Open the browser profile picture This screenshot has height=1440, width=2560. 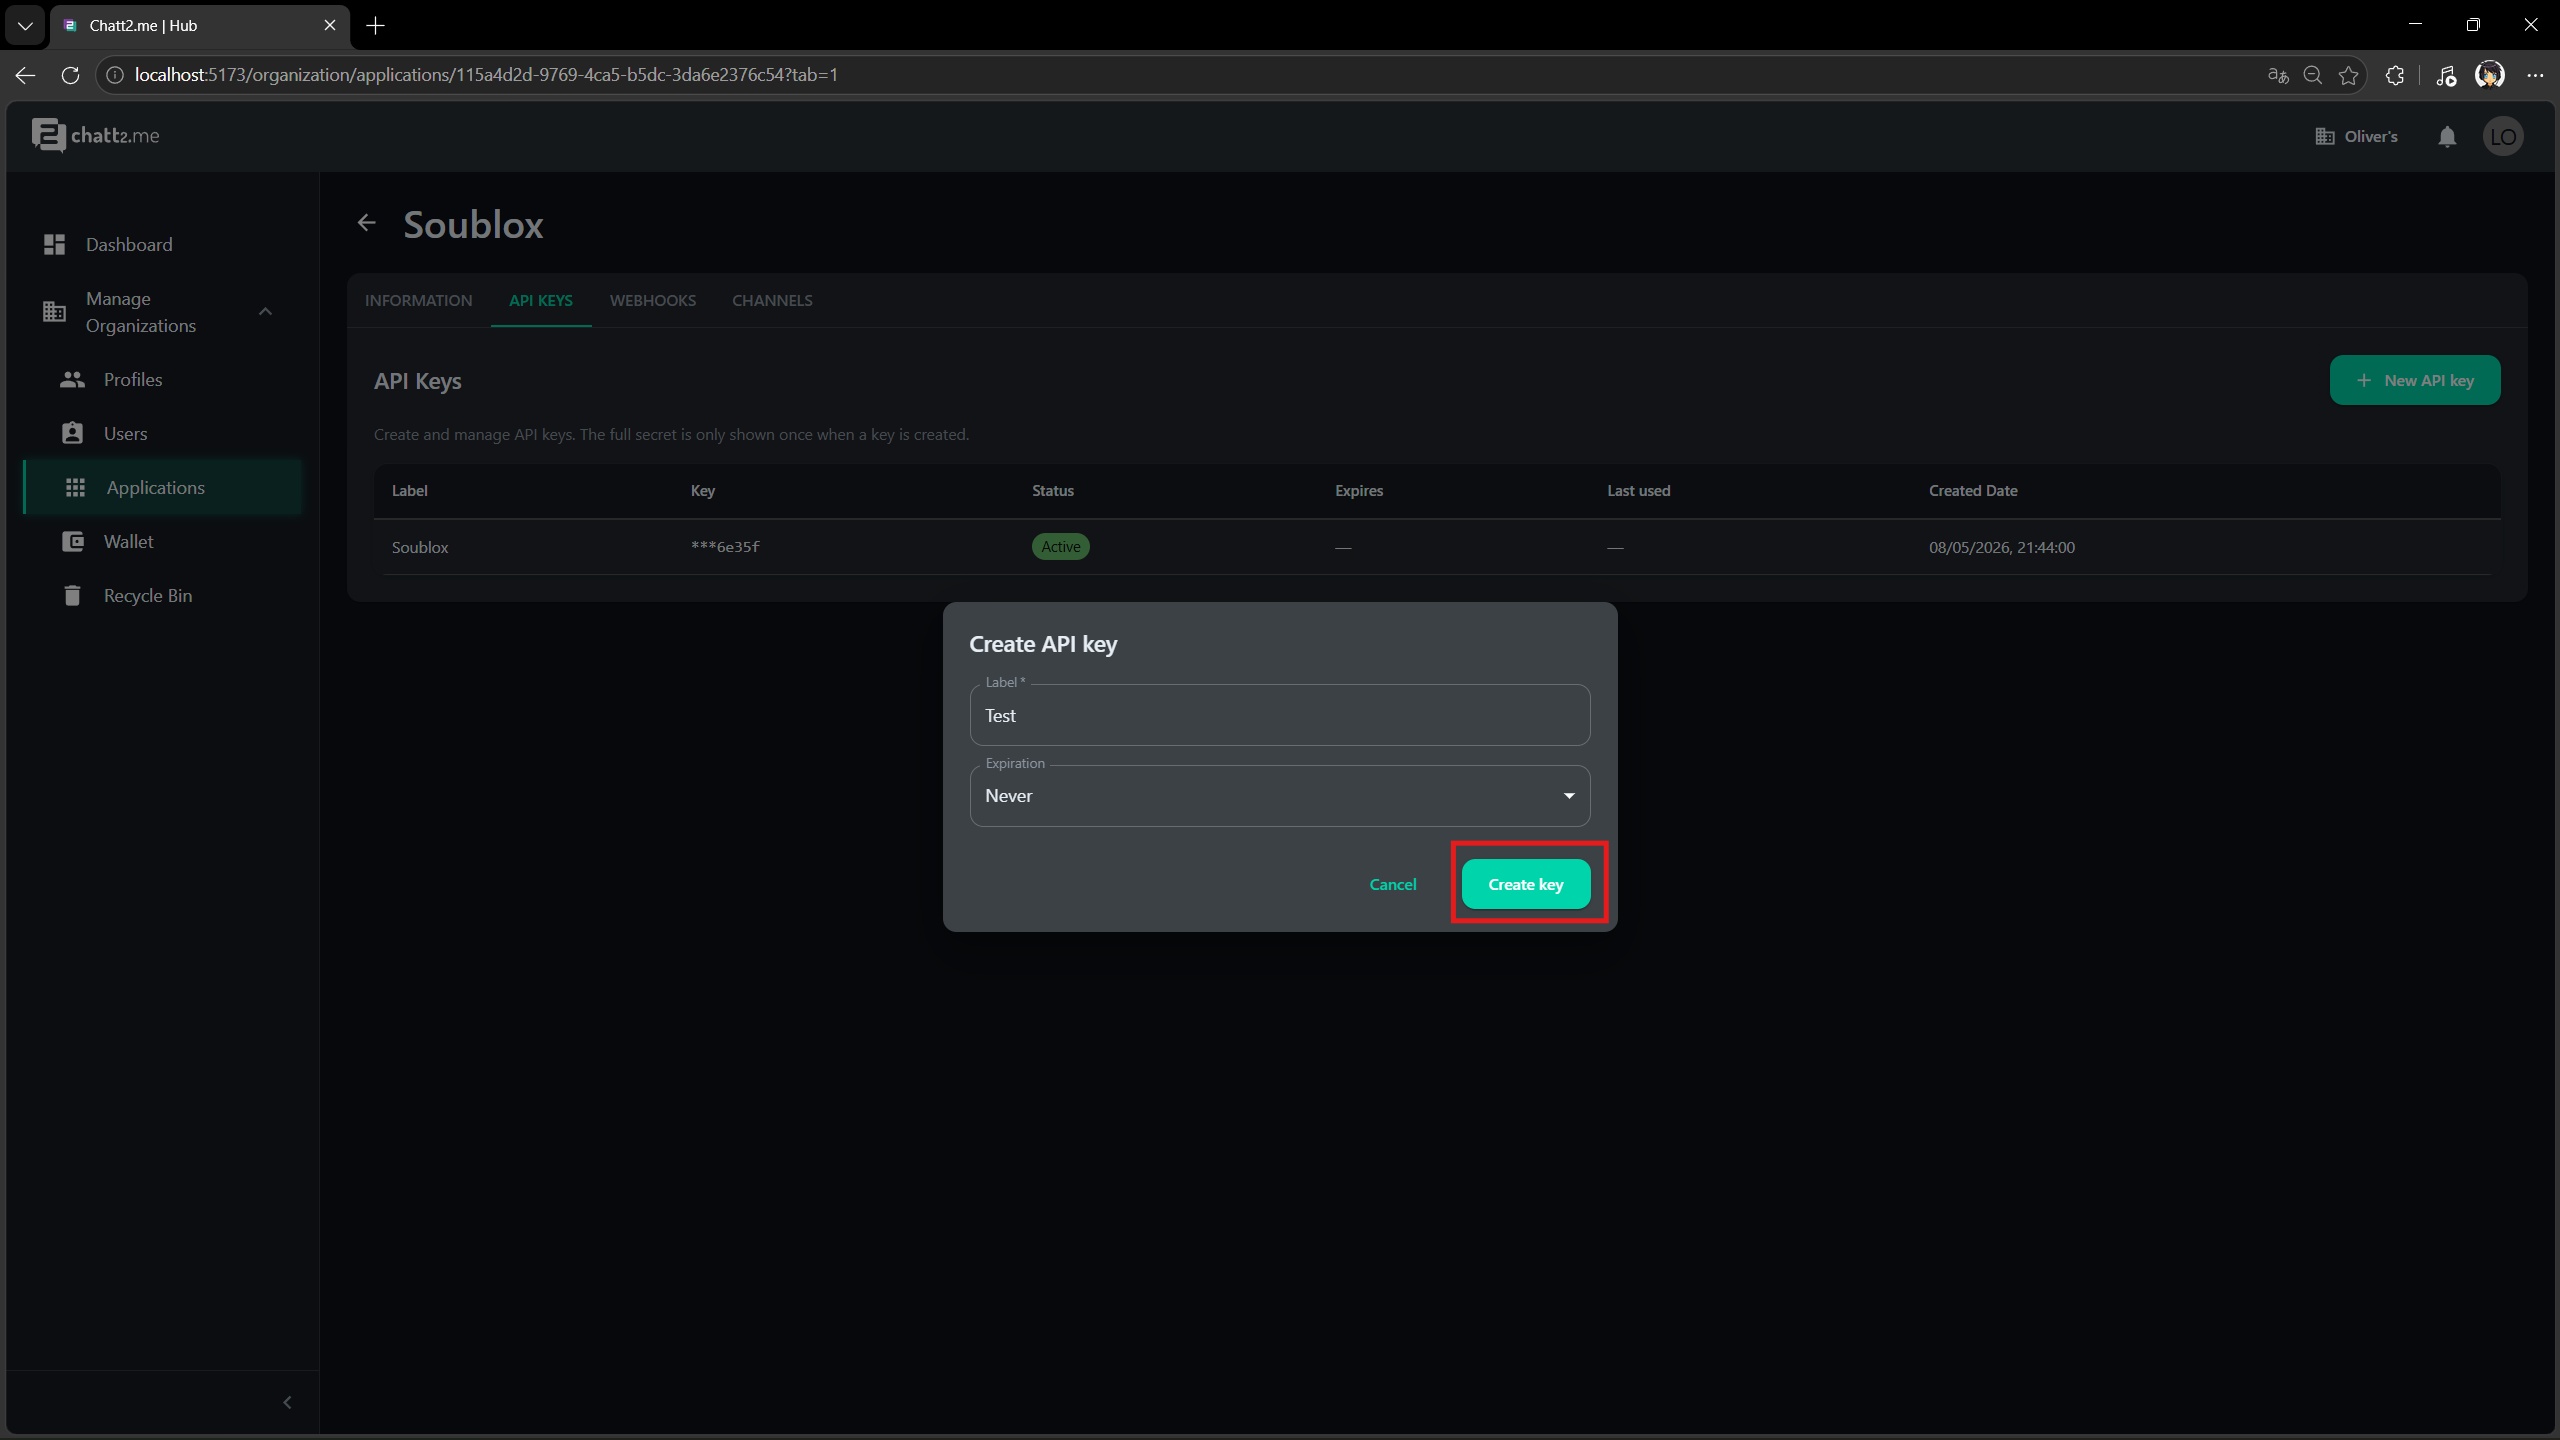pos(2490,75)
